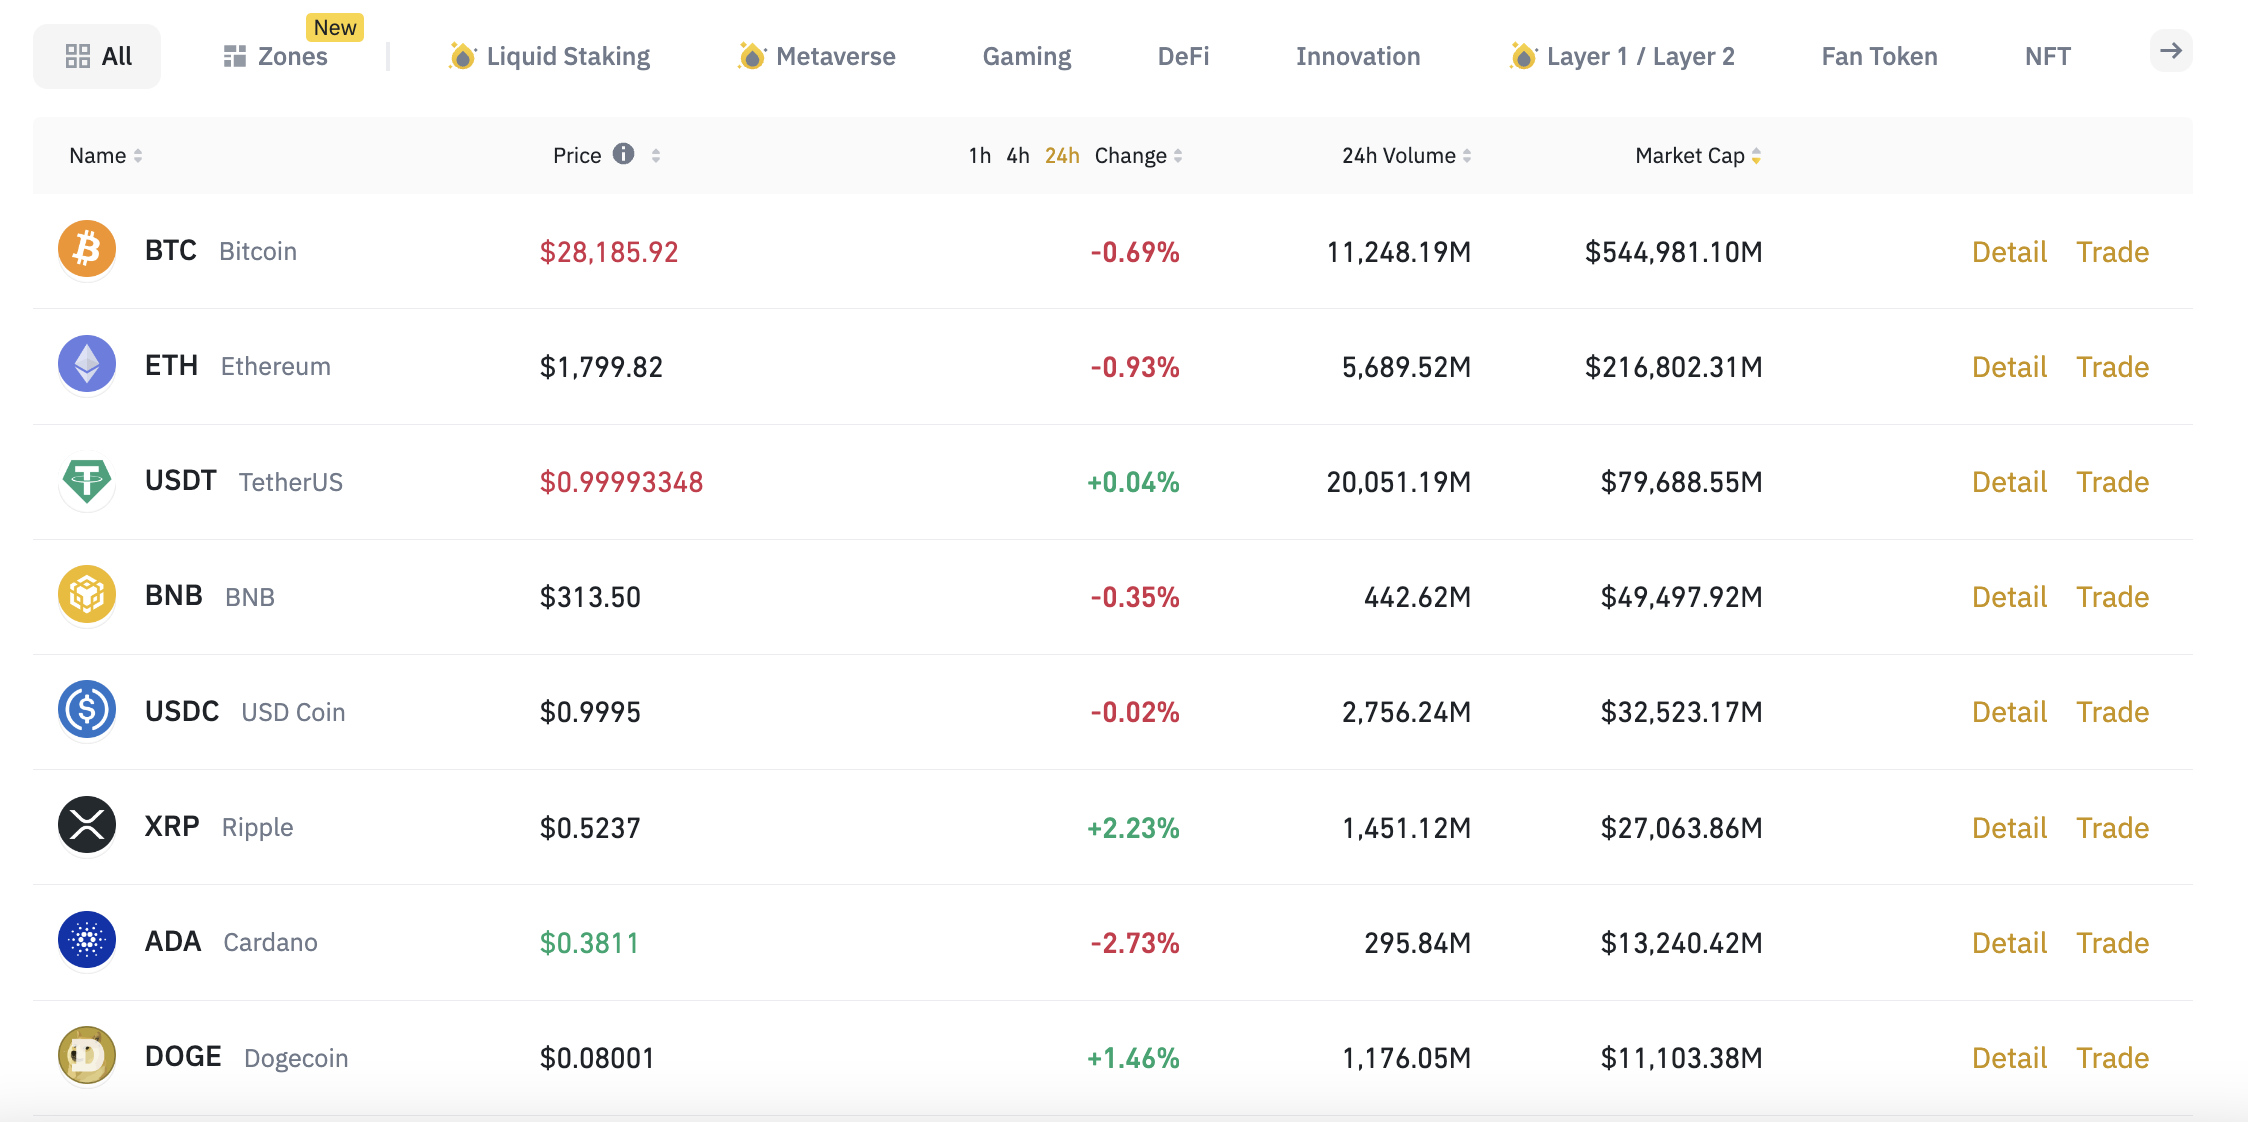Click the USD Coin logo
2248x1122 pixels.
click(x=87, y=710)
